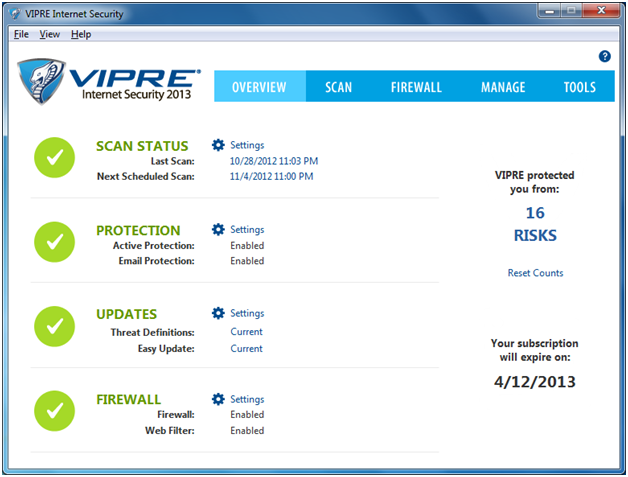Click the green Scan Status checkmark icon
This screenshot has height=477, width=628.
(x=54, y=157)
